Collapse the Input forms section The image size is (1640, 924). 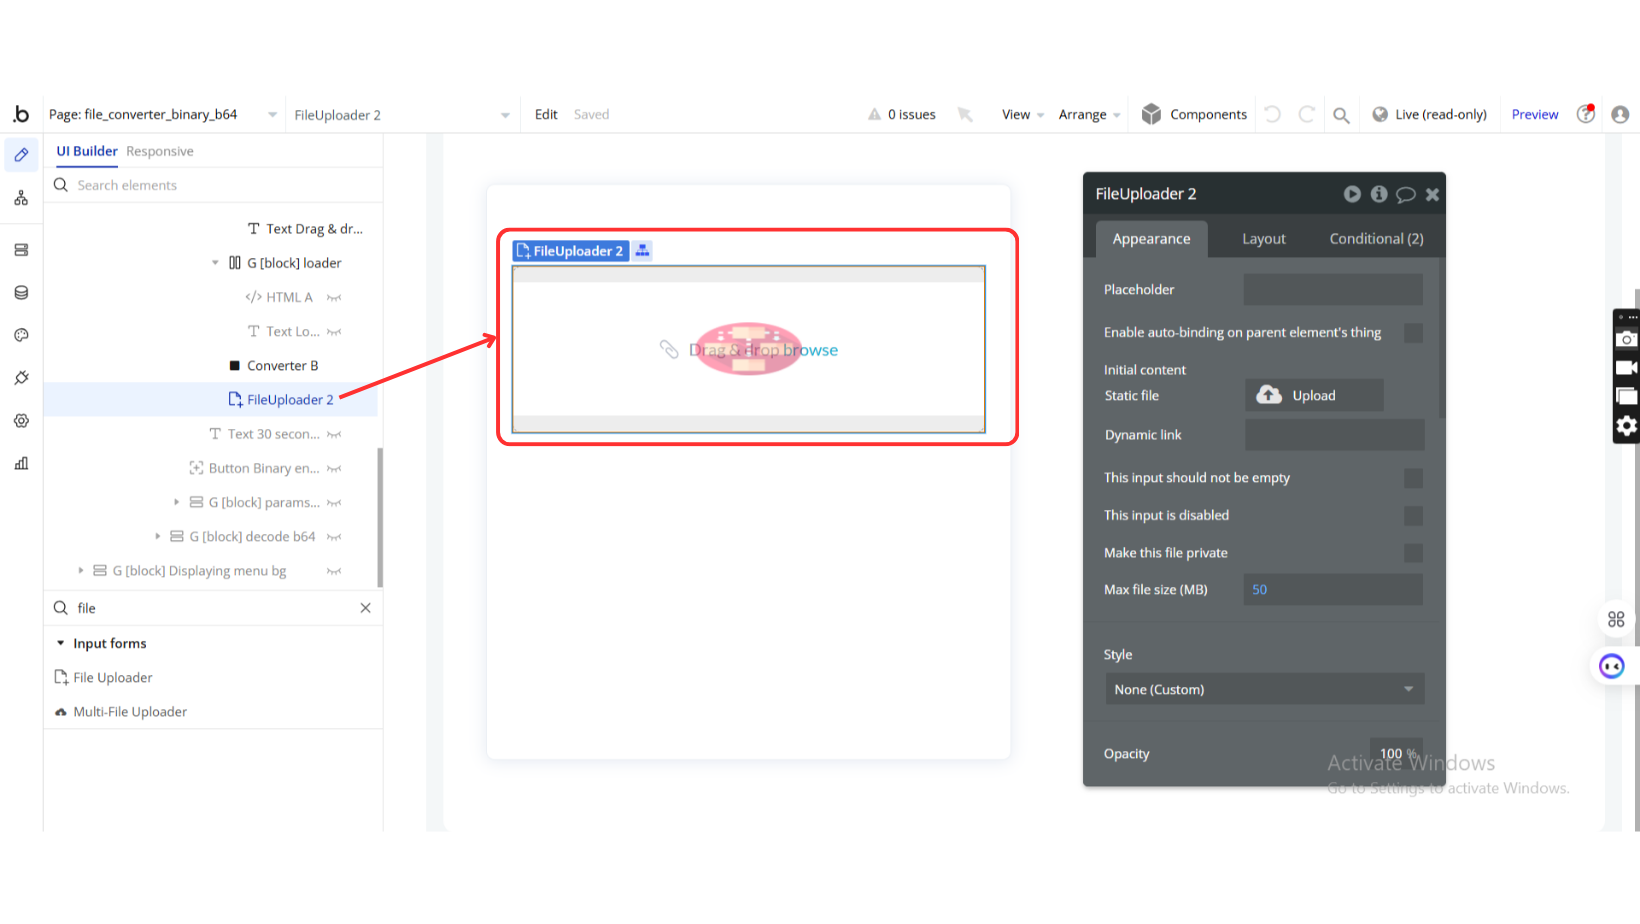tap(61, 643)
